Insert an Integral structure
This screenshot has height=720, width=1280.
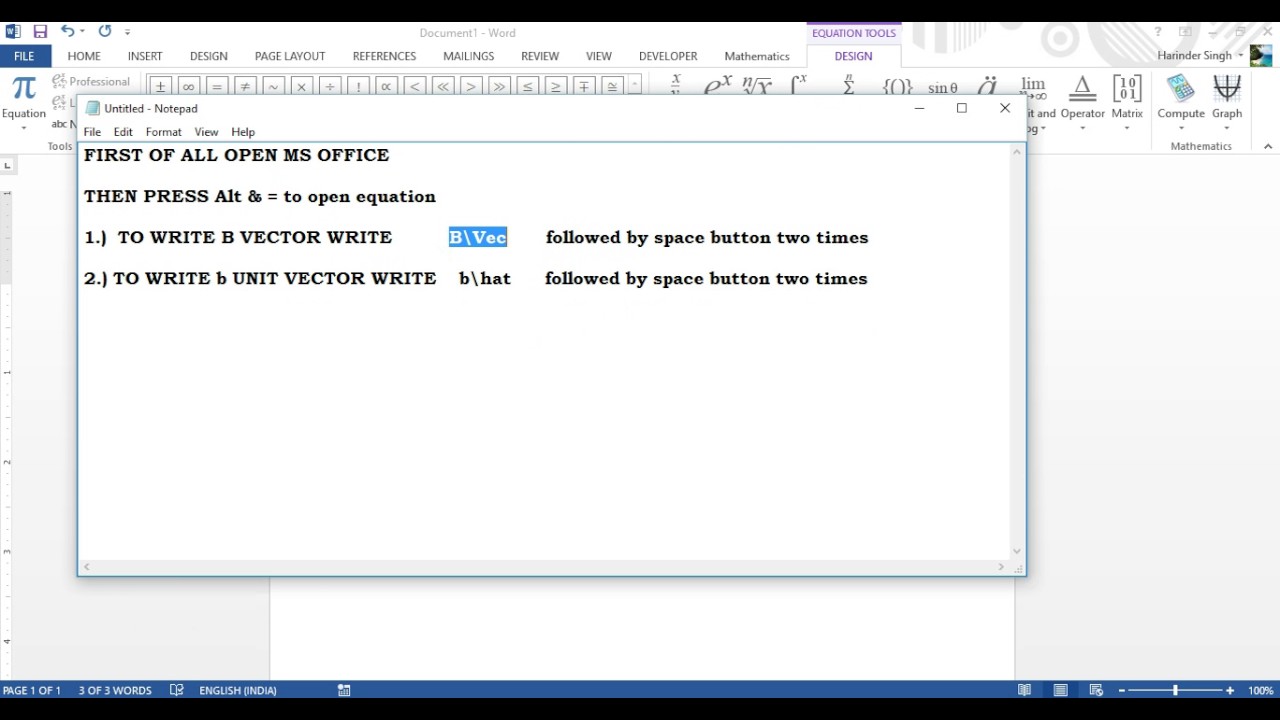click(796, 86)
